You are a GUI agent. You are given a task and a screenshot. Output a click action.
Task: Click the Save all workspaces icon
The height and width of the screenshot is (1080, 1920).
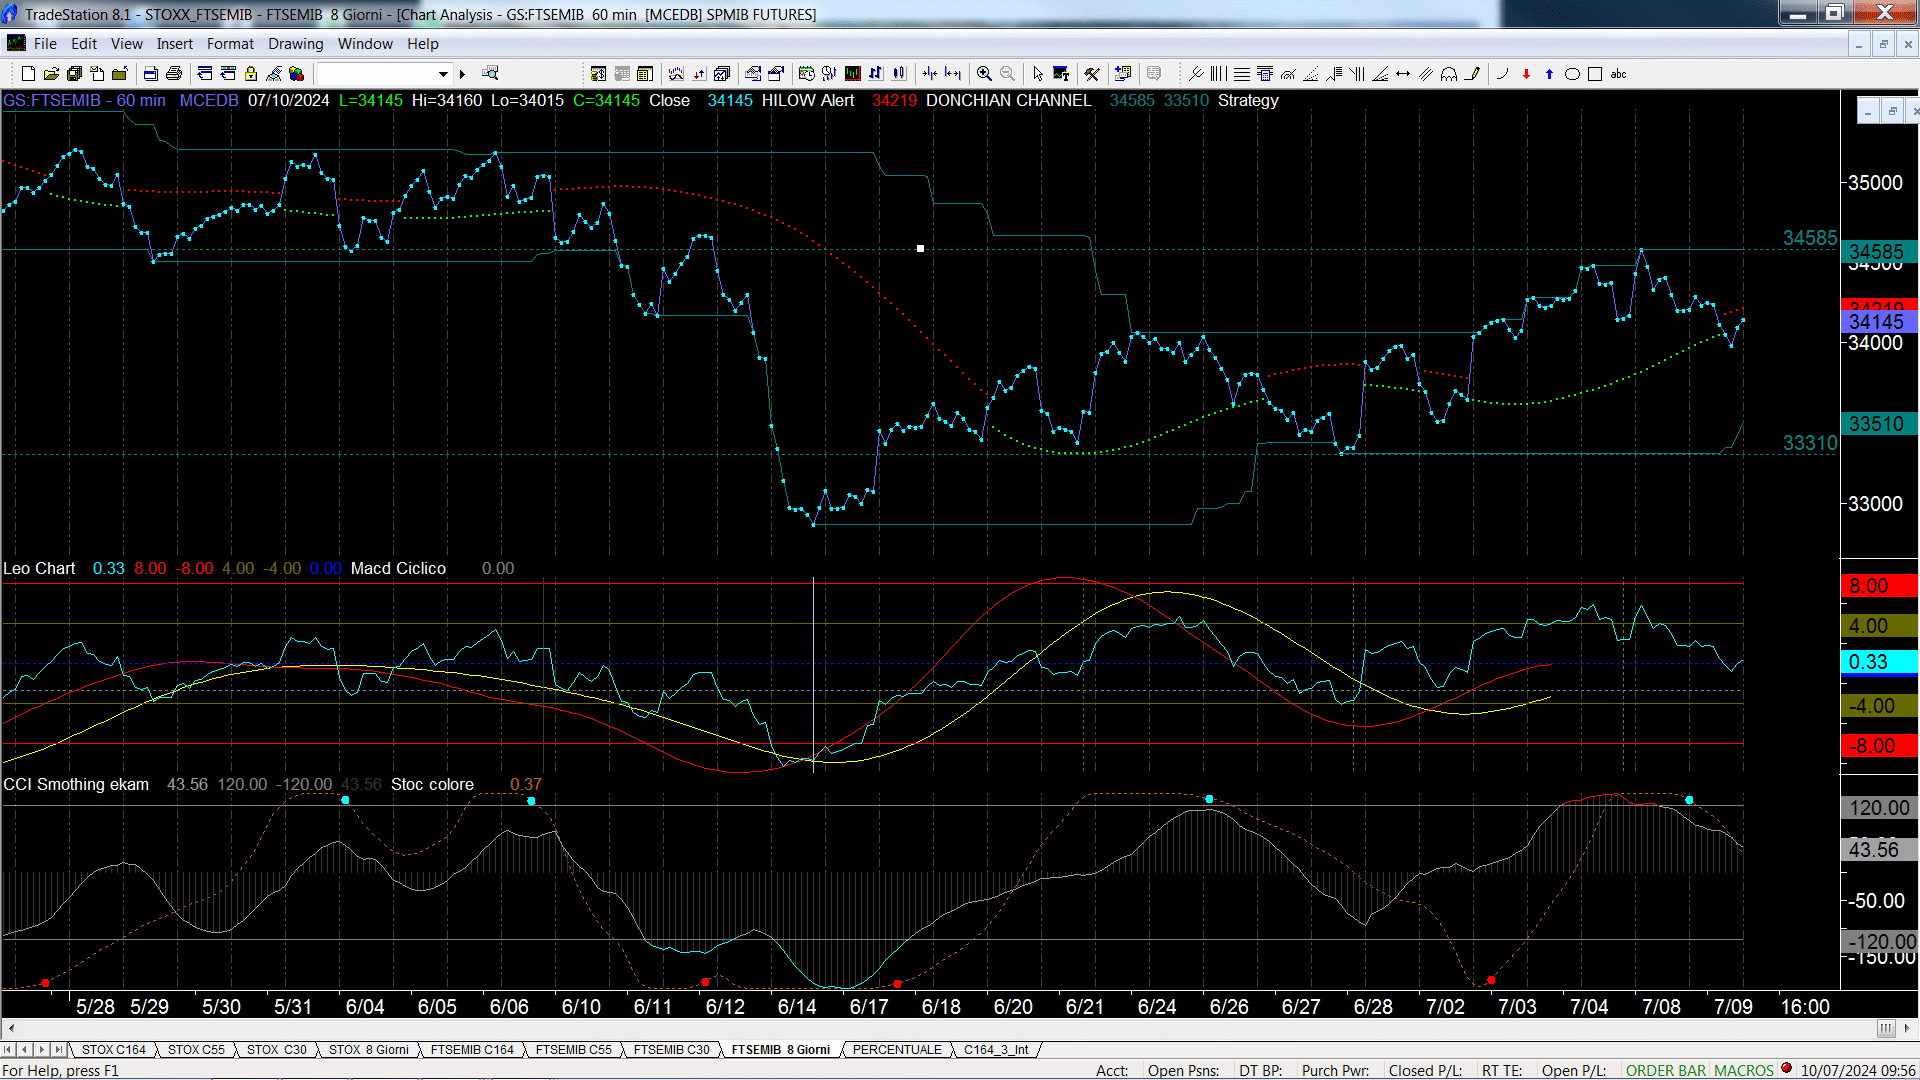[74, 74]
